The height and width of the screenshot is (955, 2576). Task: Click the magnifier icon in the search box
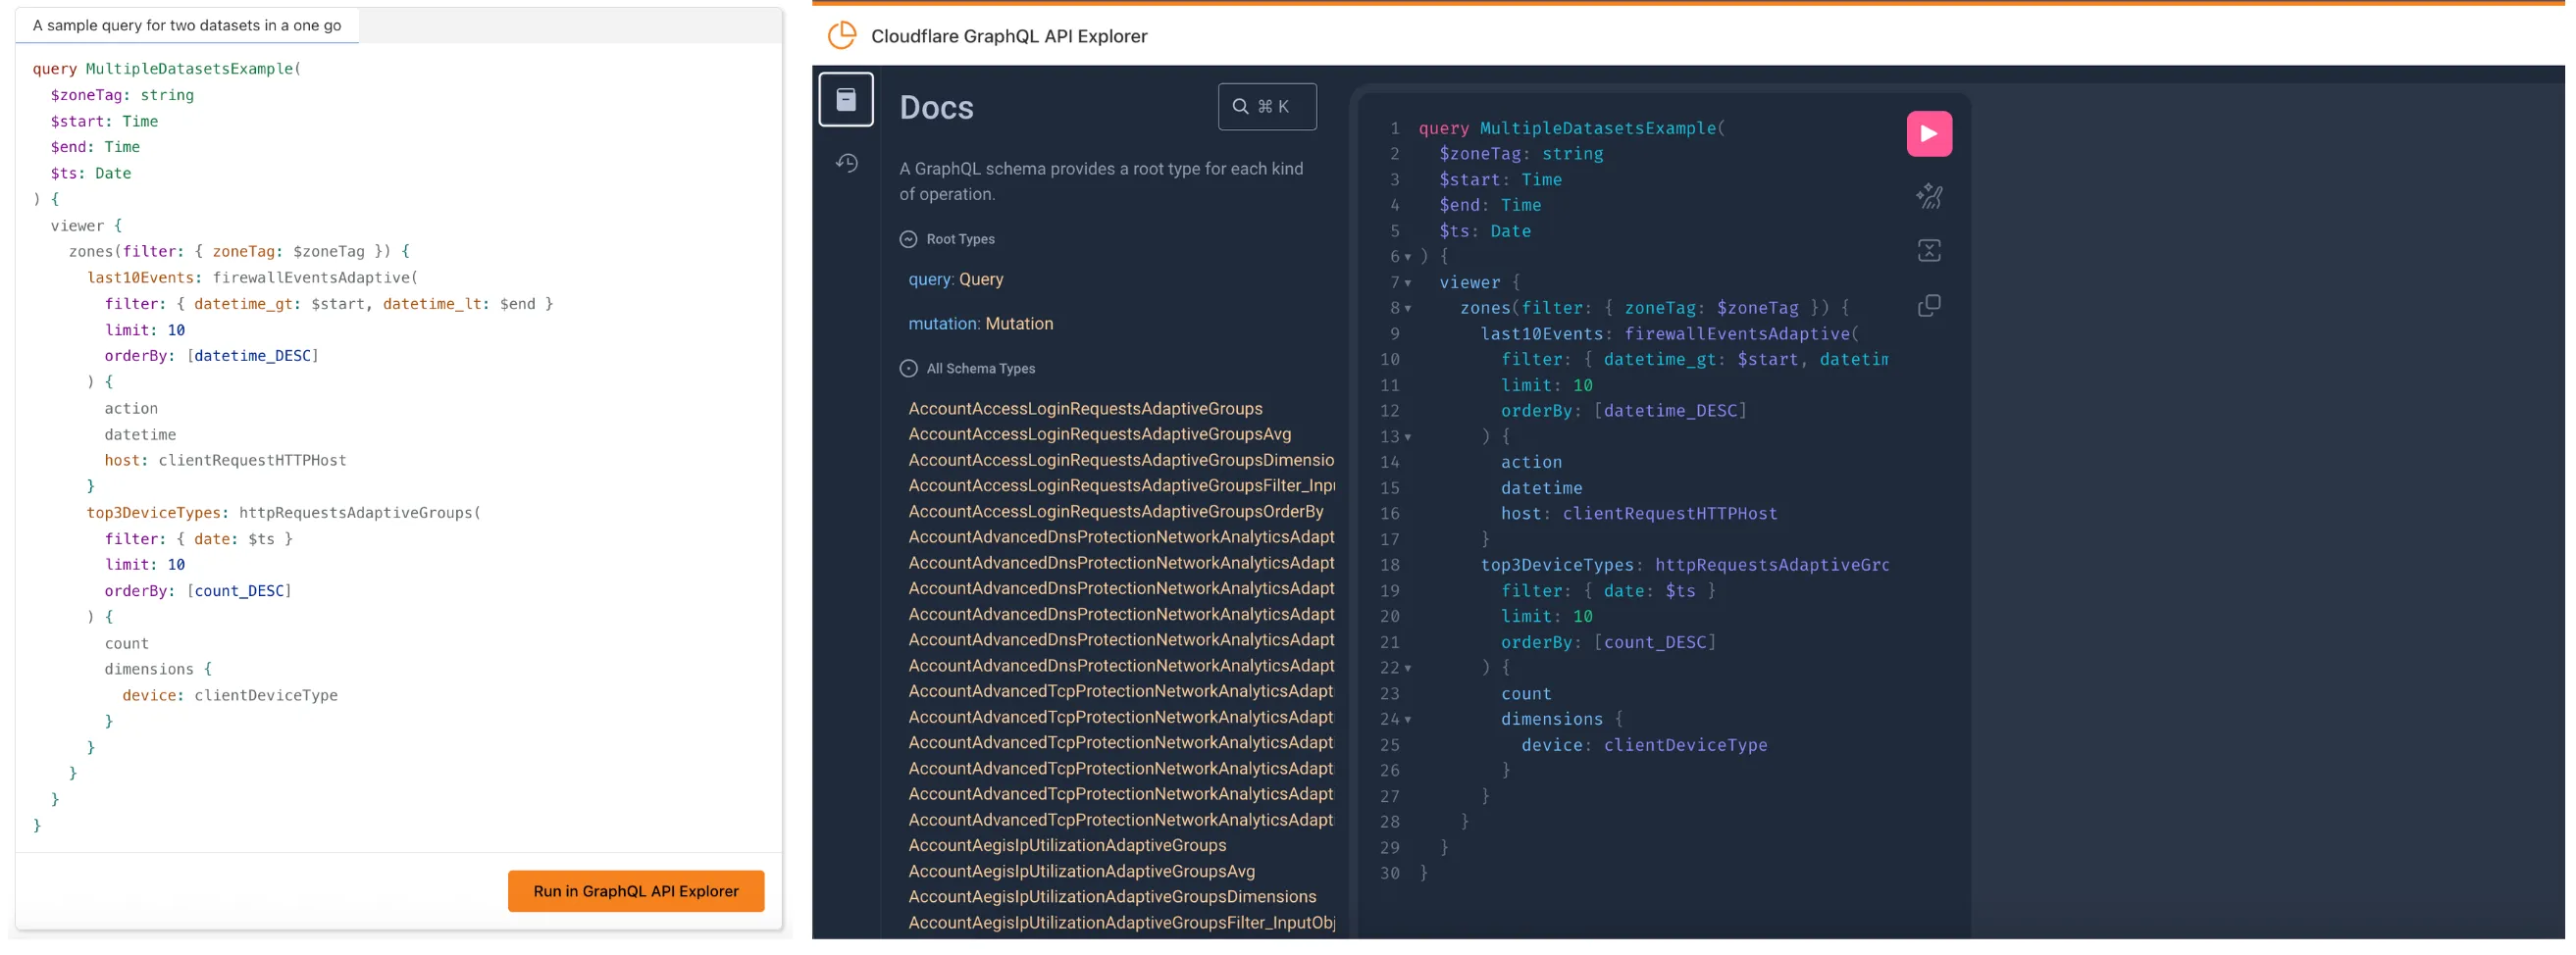1240,106
